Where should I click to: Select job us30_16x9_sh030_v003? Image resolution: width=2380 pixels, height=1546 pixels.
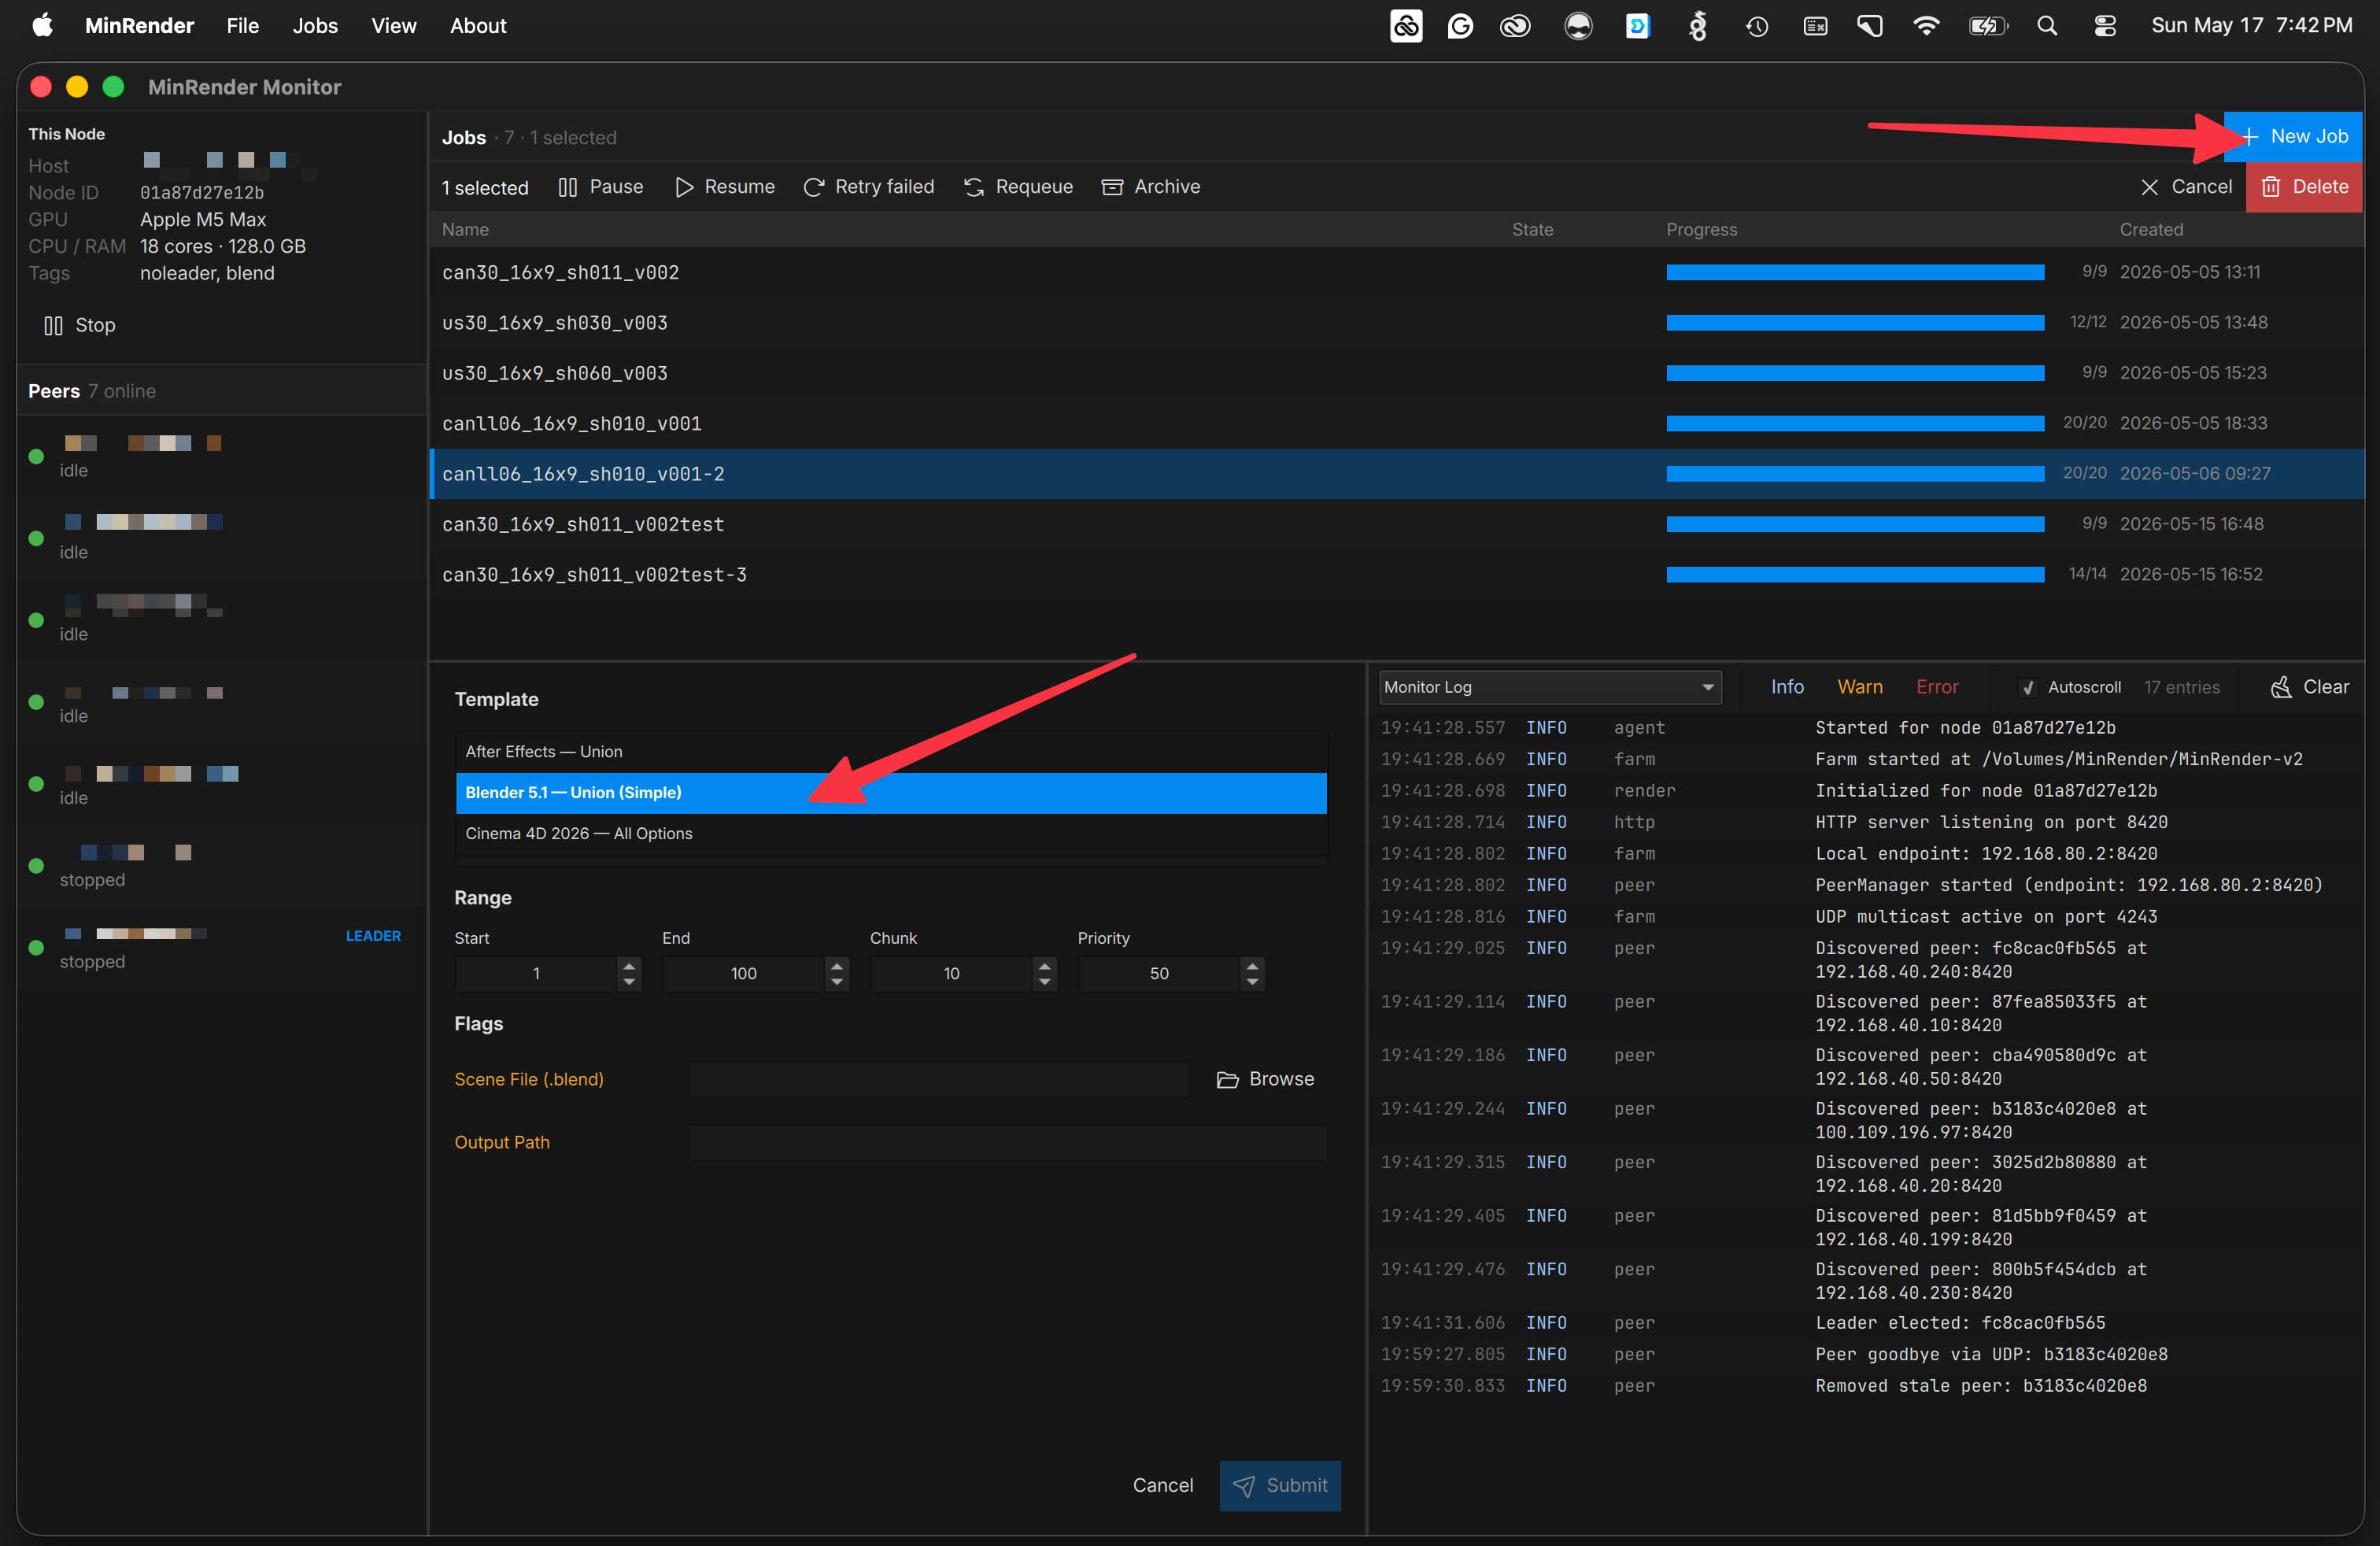coord(1397,322)
